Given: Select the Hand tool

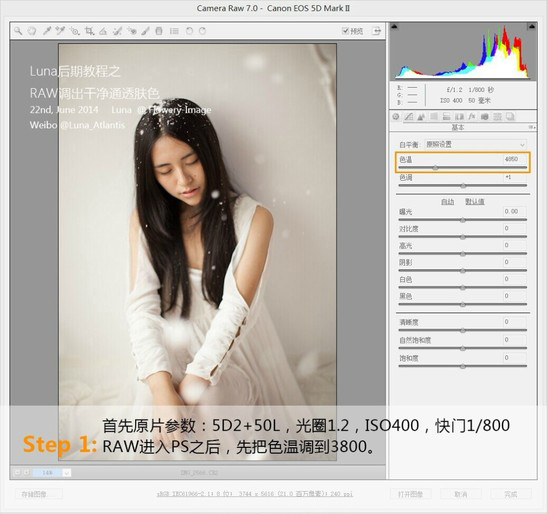Looking at the screenshot, I should tap(32, 31).
